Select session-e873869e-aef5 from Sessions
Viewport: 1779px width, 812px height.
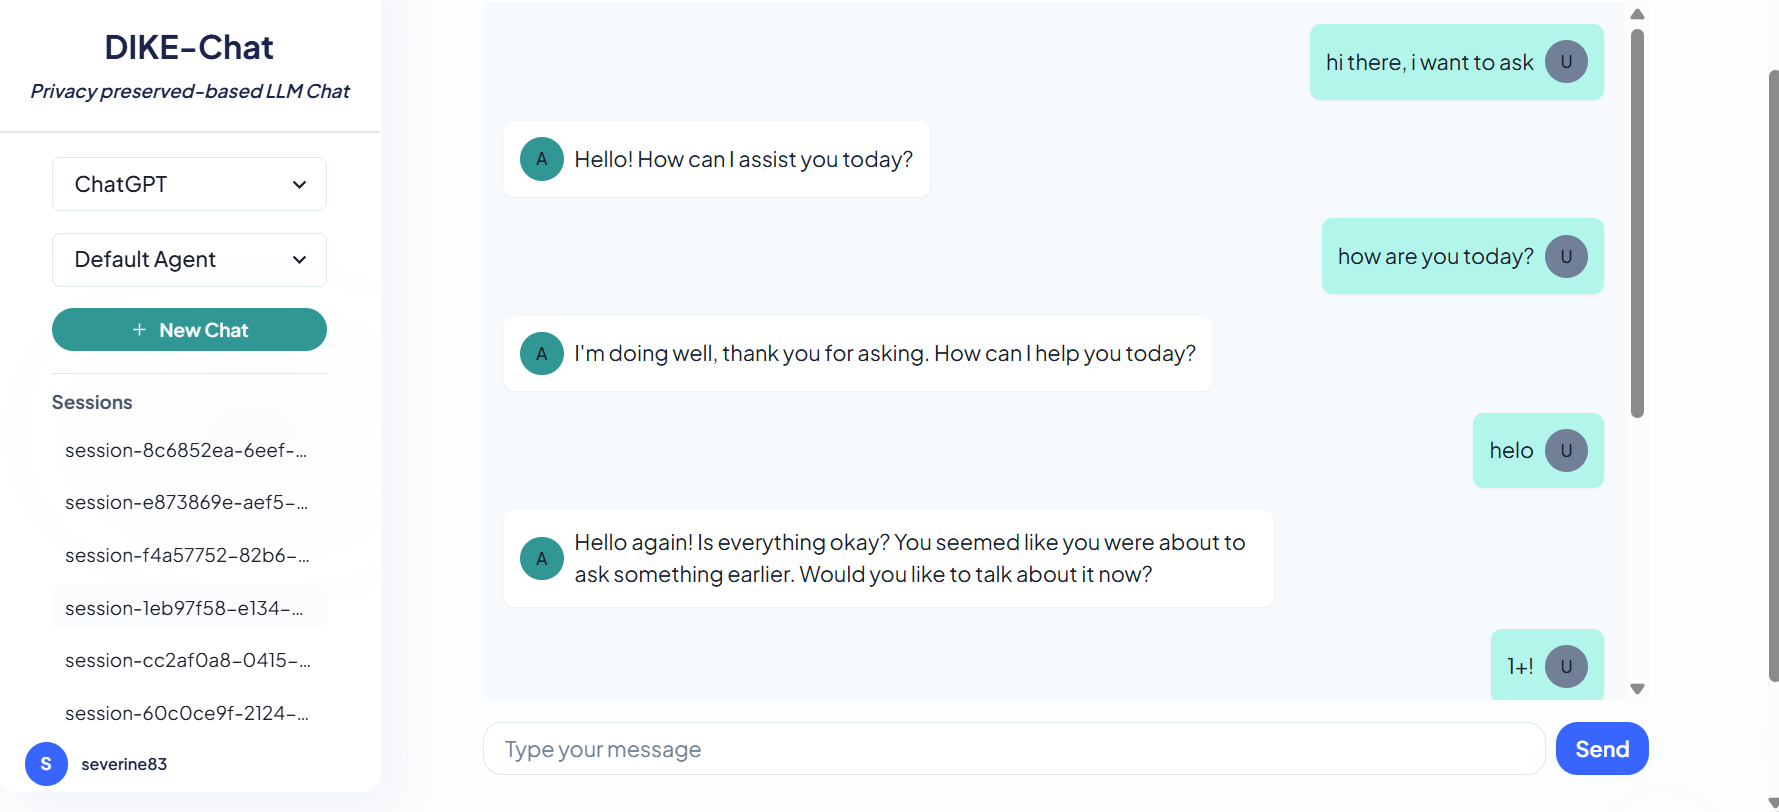pos(186,503)
